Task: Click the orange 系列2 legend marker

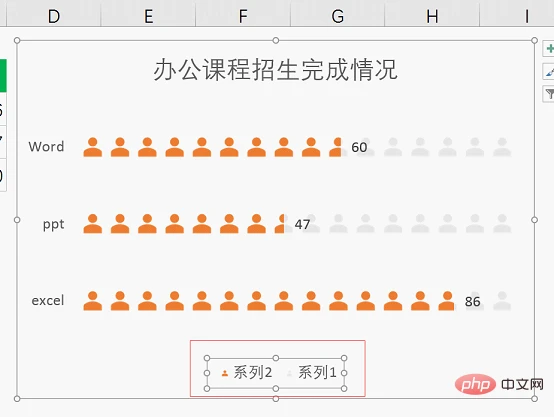Action: [225, 373]
